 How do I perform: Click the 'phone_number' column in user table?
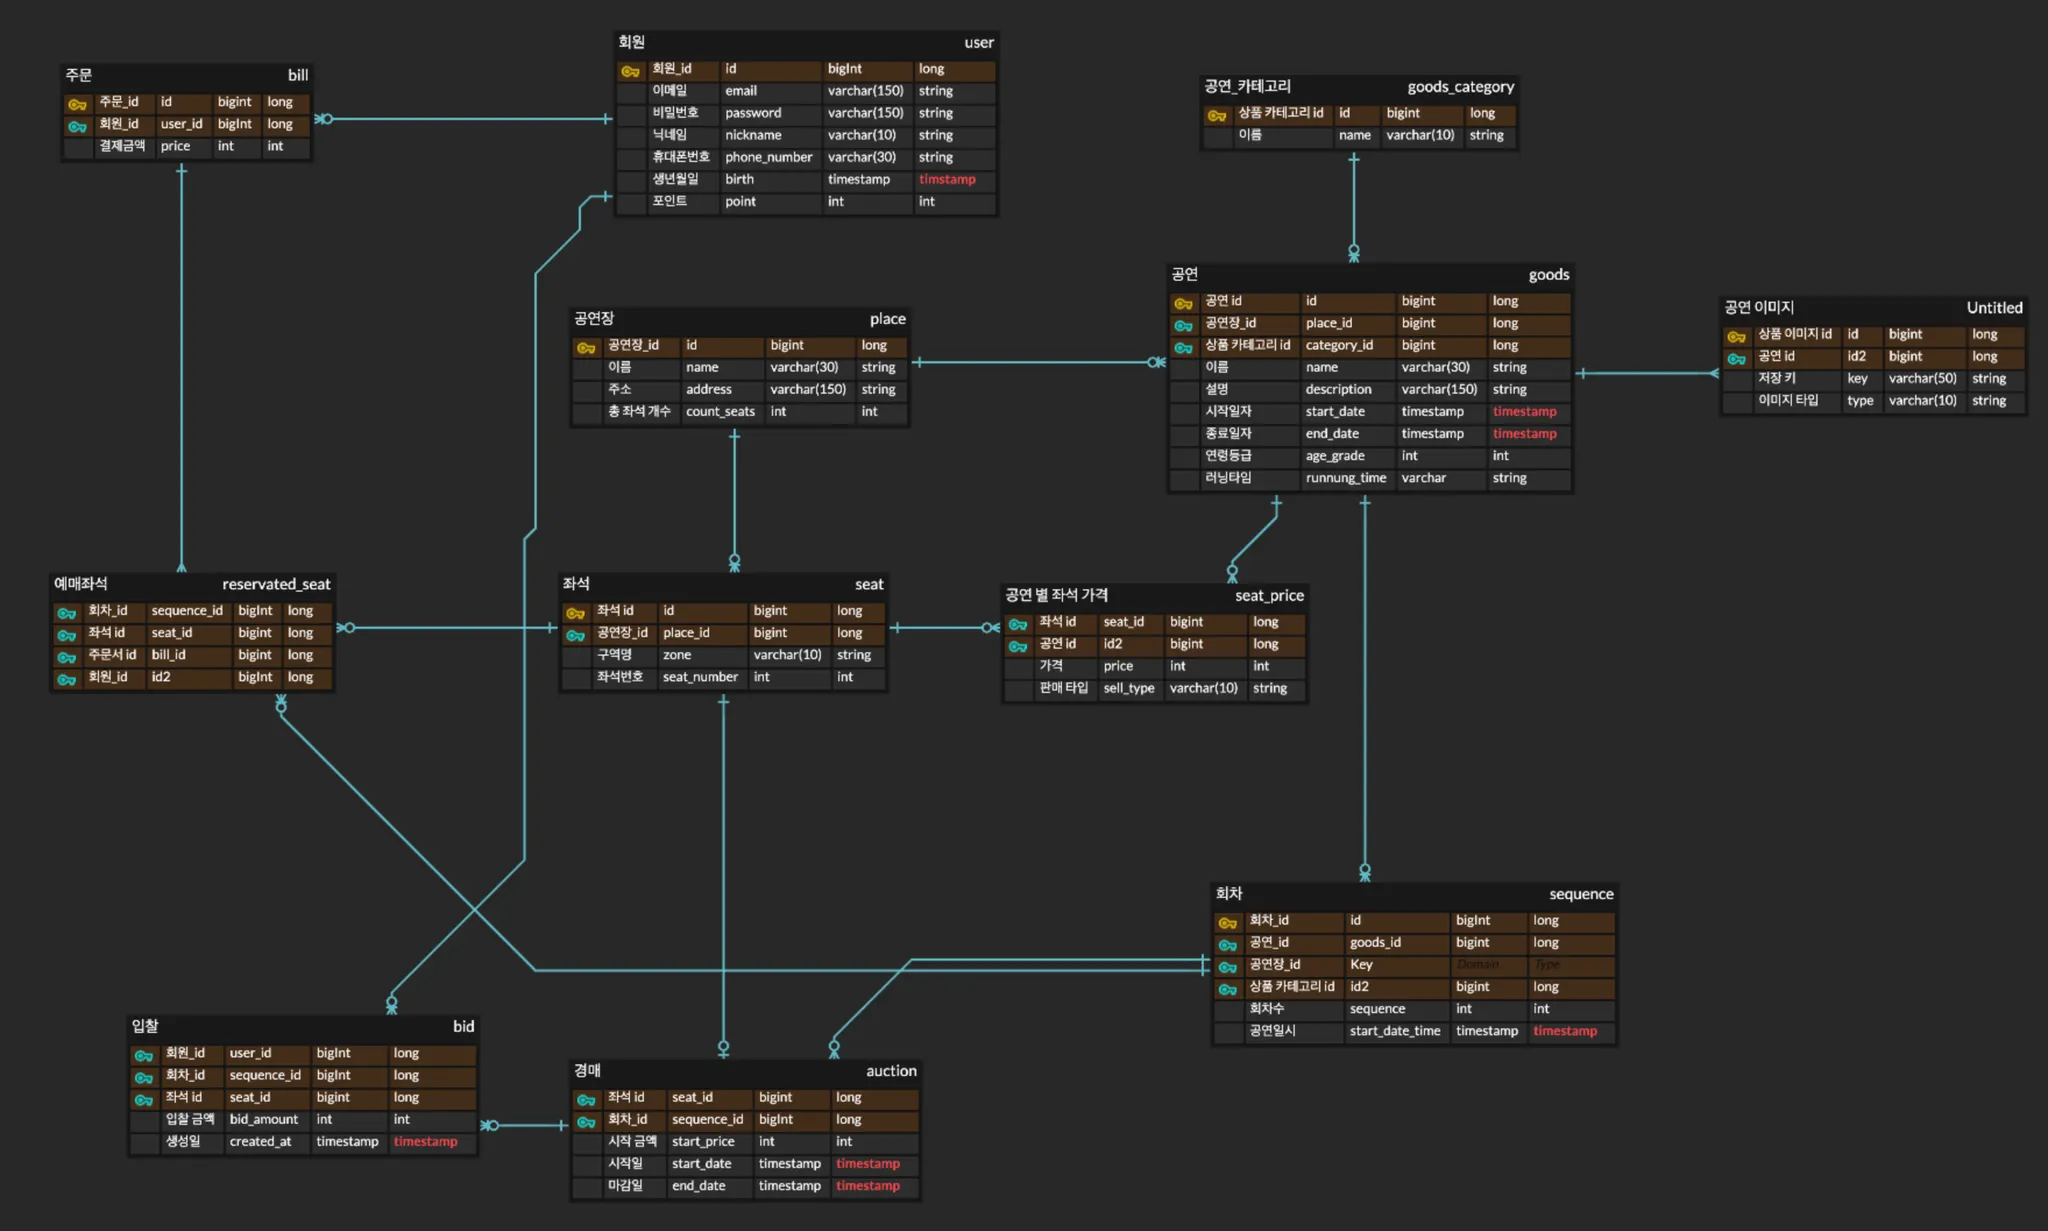(x=768, y=158)
